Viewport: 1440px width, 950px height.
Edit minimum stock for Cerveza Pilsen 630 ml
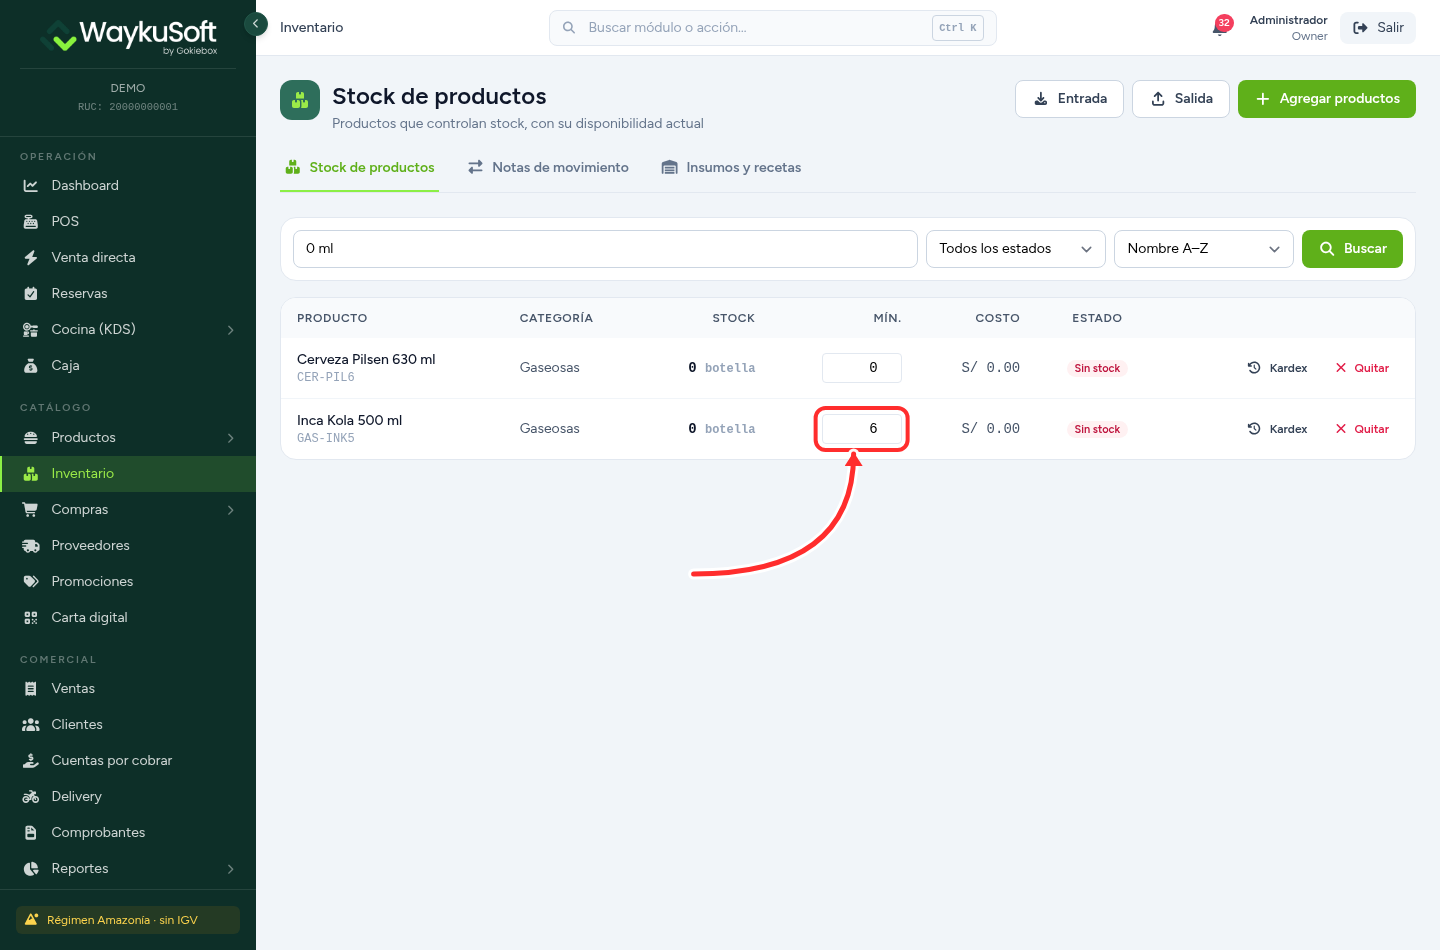pos(862,368)
